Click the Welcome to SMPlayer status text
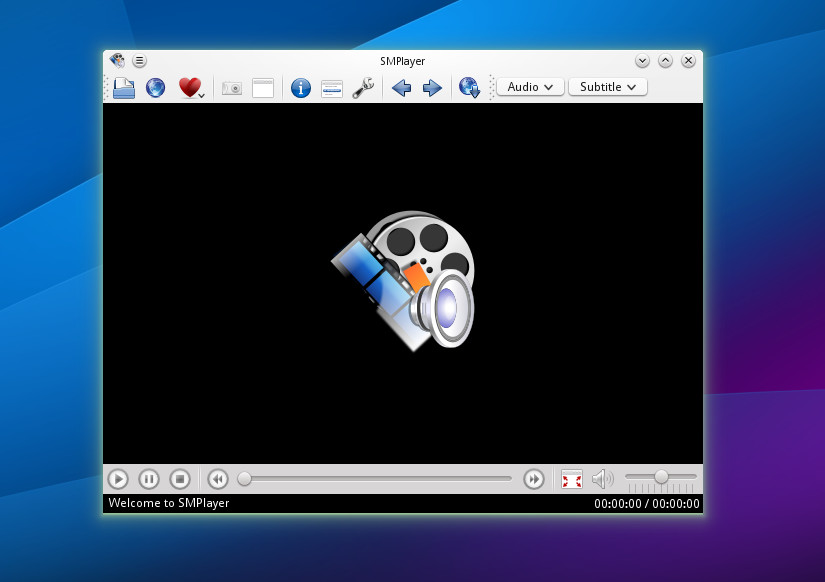This screenshot has height=582, width=825. point(169,503)
